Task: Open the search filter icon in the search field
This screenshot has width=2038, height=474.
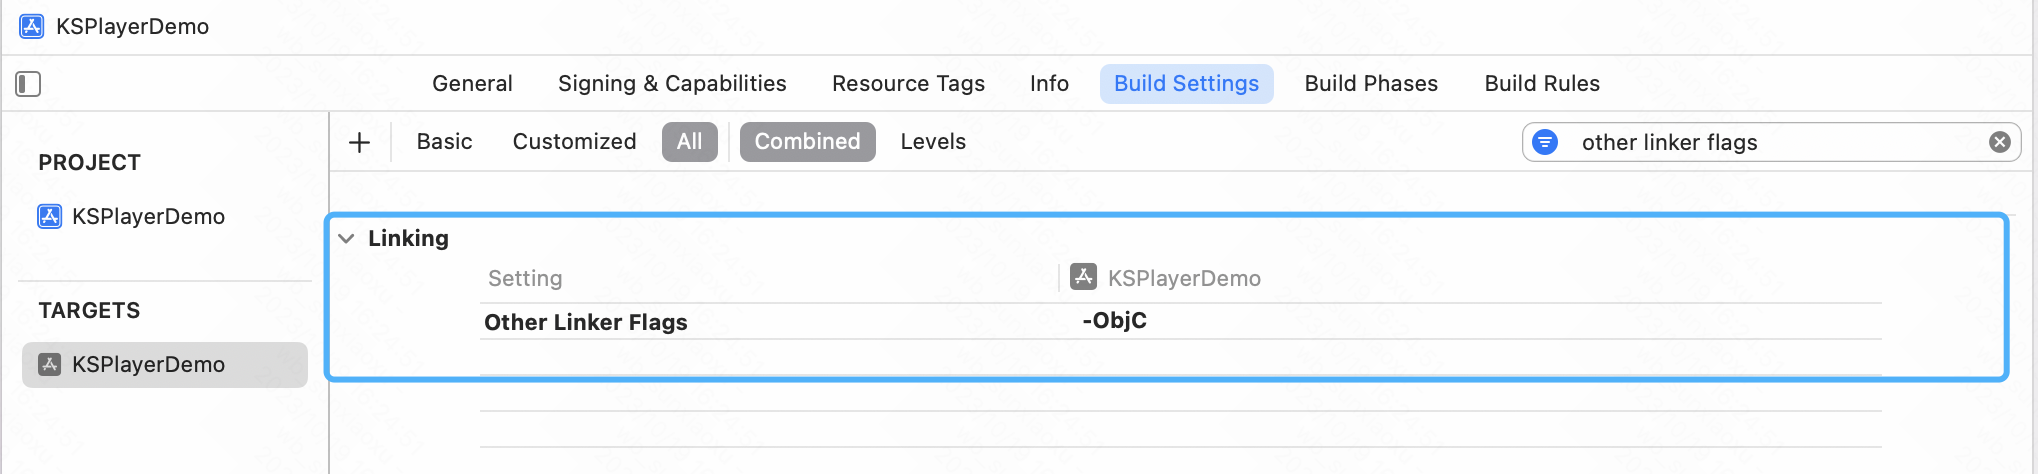Action: (x=1545, y=142)
